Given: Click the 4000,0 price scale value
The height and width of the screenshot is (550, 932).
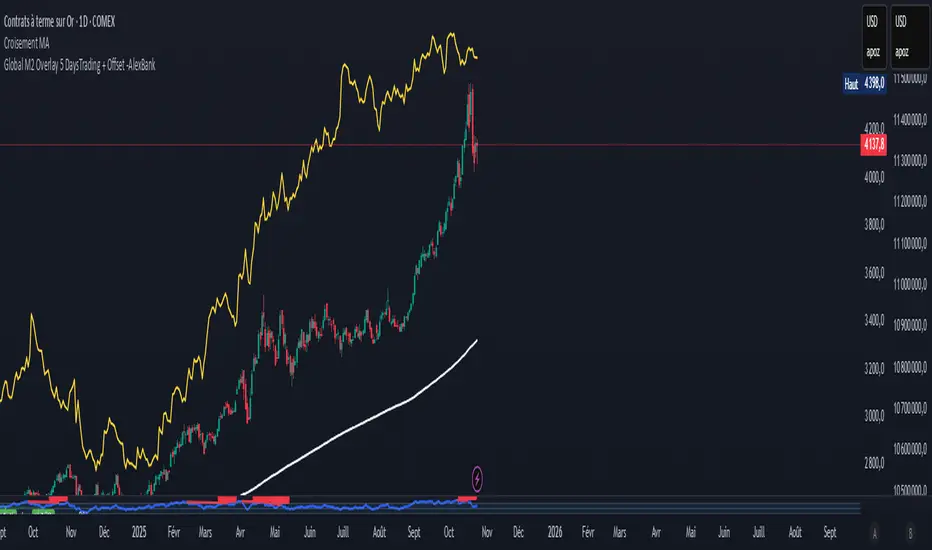Looking at the screenshot, I should [874, 177].
